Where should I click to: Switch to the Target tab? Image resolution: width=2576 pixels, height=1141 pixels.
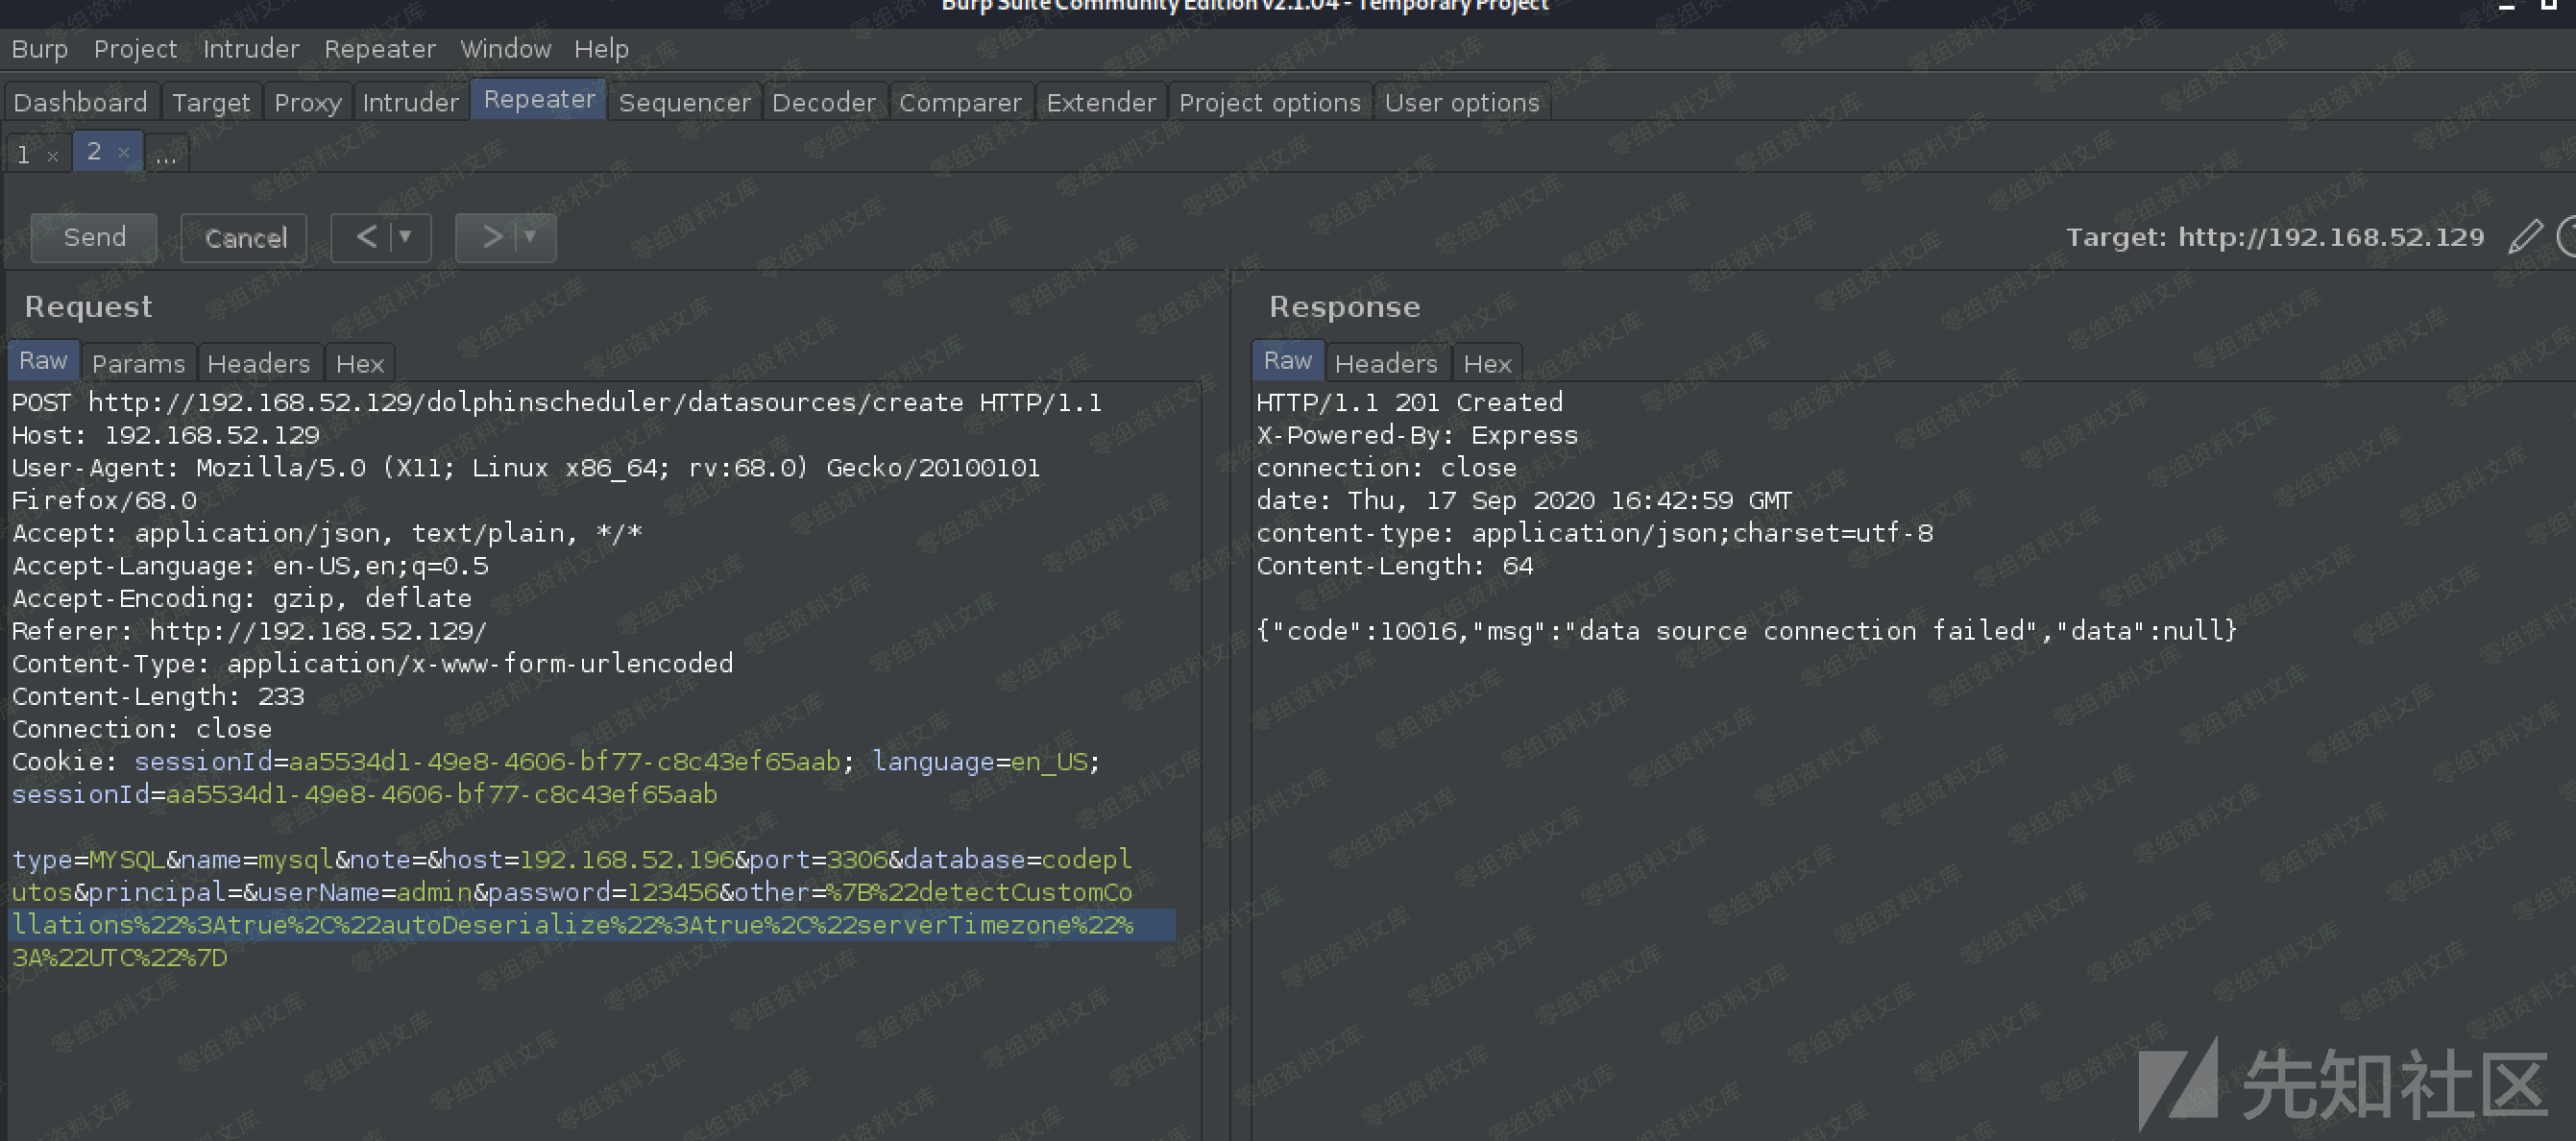(211, 102)
